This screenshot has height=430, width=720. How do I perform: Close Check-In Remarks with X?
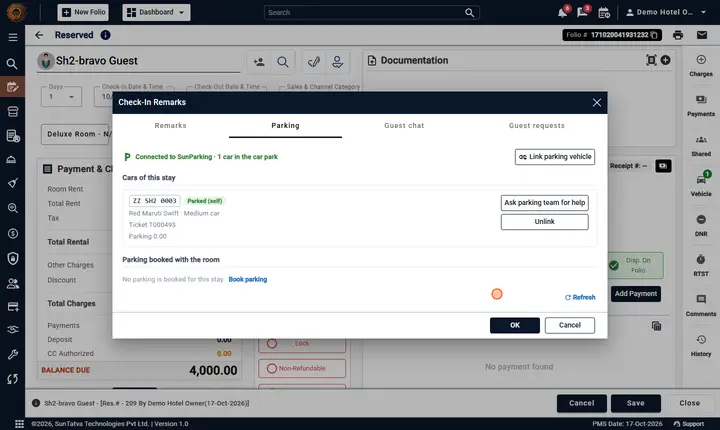pos(596,102)
